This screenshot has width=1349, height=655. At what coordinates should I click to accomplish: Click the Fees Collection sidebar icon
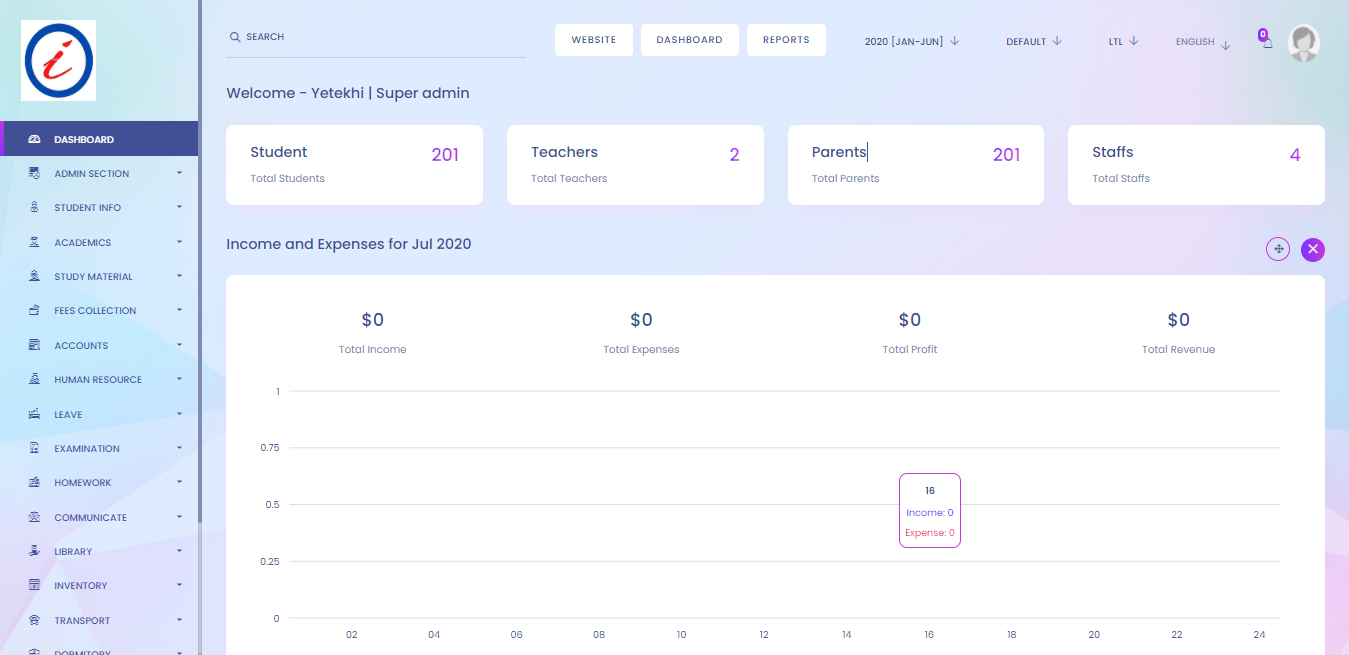34,311
